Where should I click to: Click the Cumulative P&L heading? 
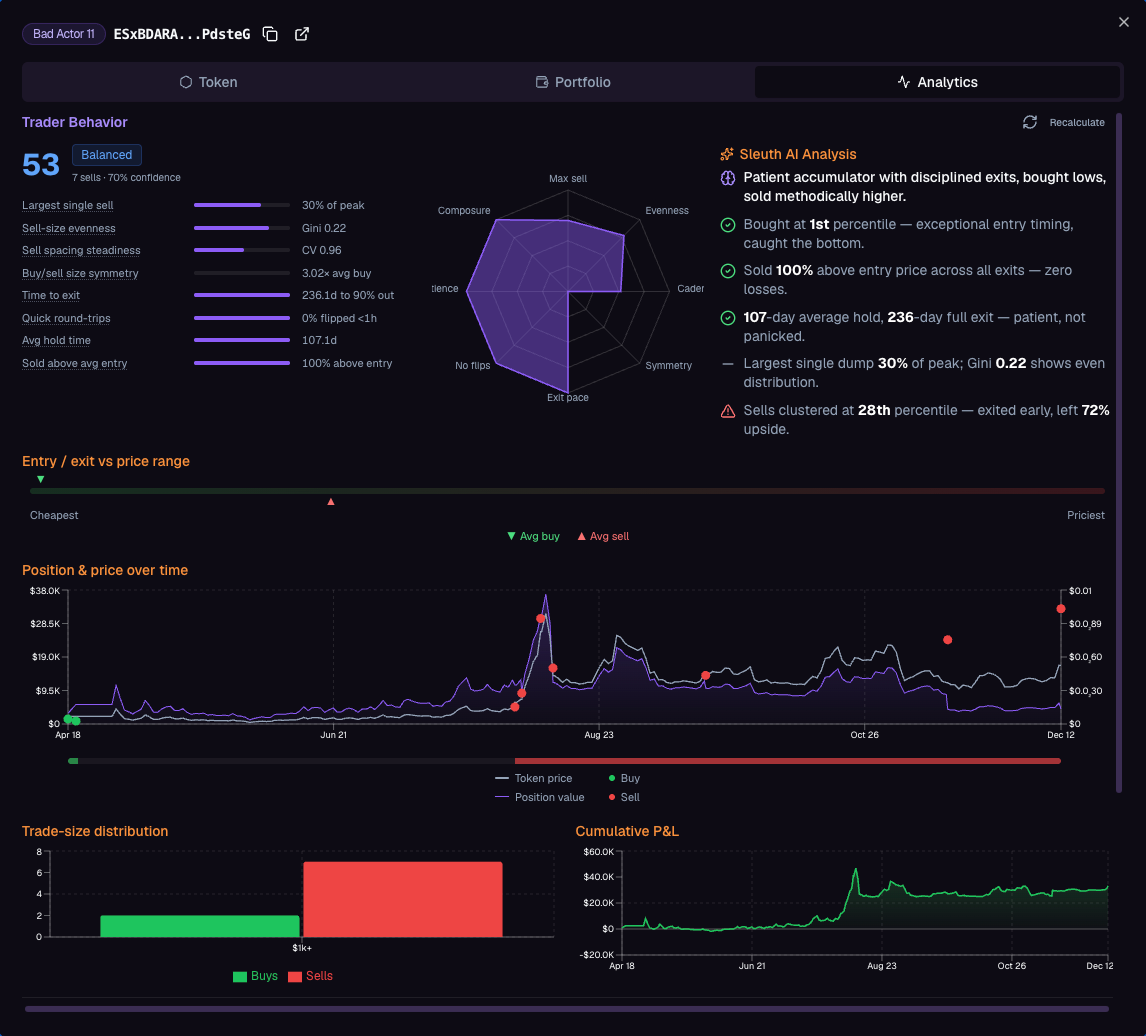pos(627,831)
